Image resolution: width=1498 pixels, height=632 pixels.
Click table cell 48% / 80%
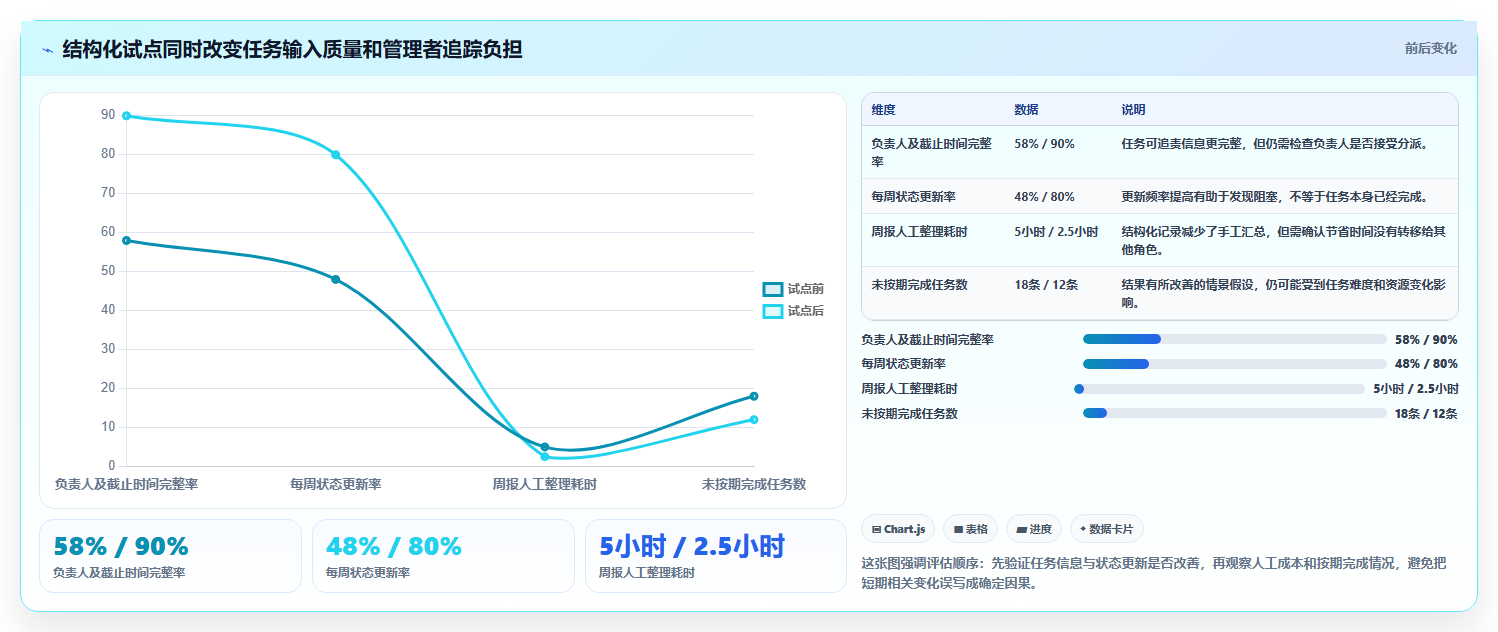click(1044, 197)
